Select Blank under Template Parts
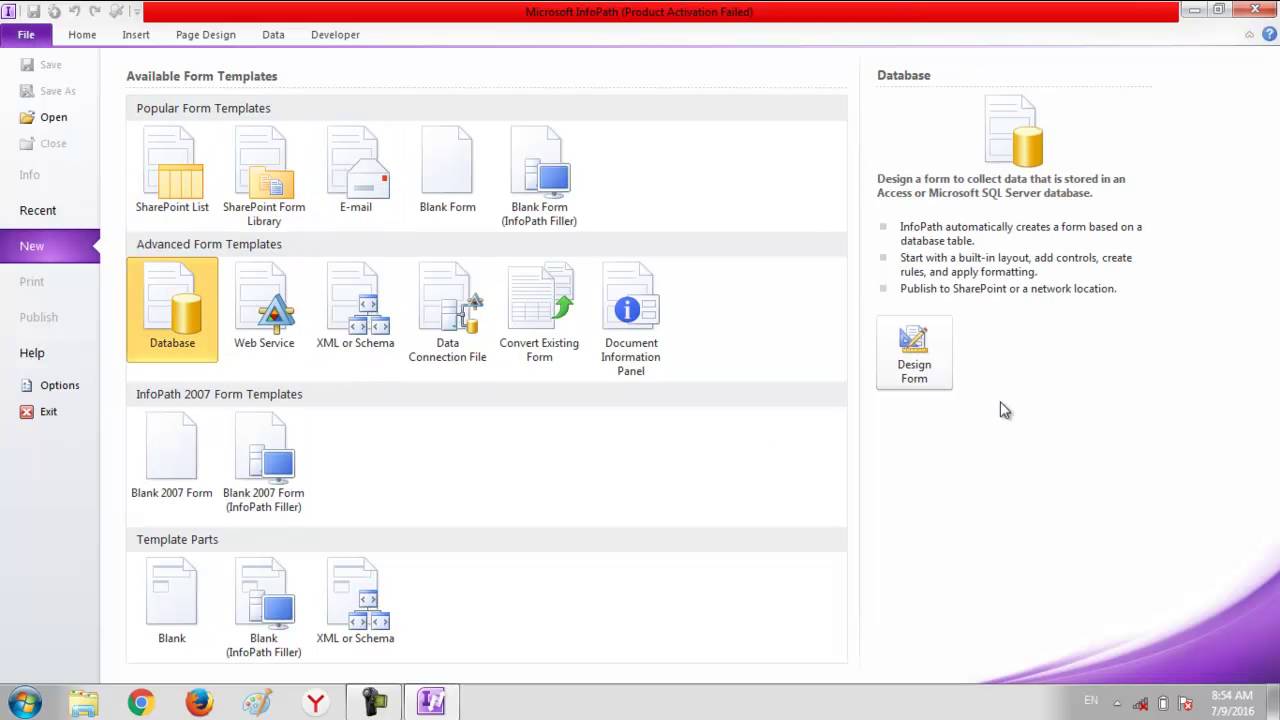This screenshot has width=1280, height=720. pyautogui.click(x=172, y=602)
